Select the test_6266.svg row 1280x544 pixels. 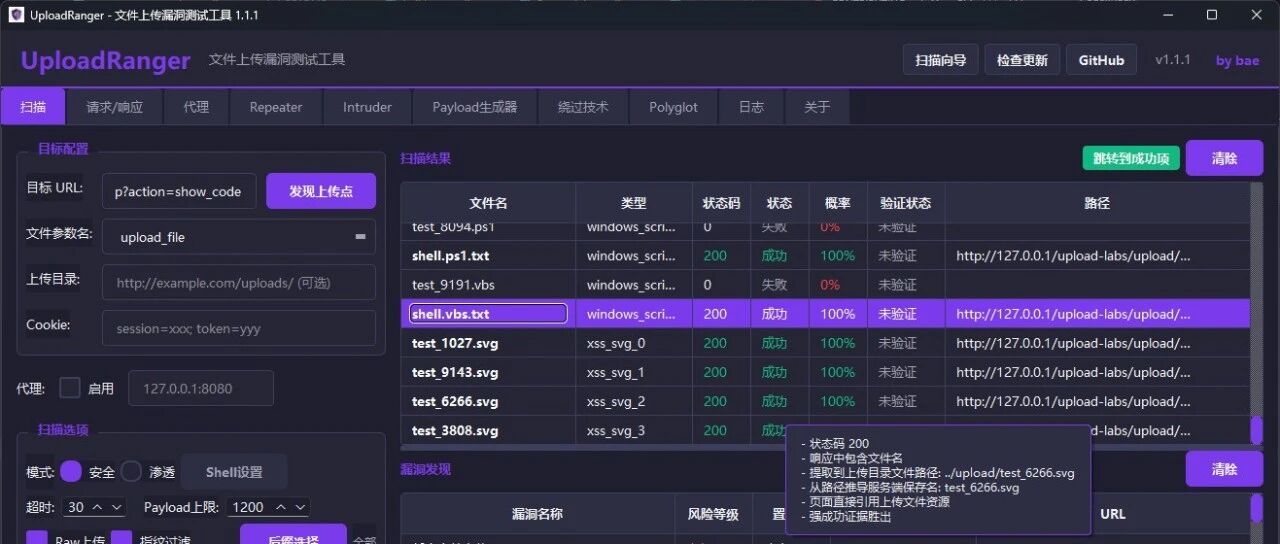[825, 401]
